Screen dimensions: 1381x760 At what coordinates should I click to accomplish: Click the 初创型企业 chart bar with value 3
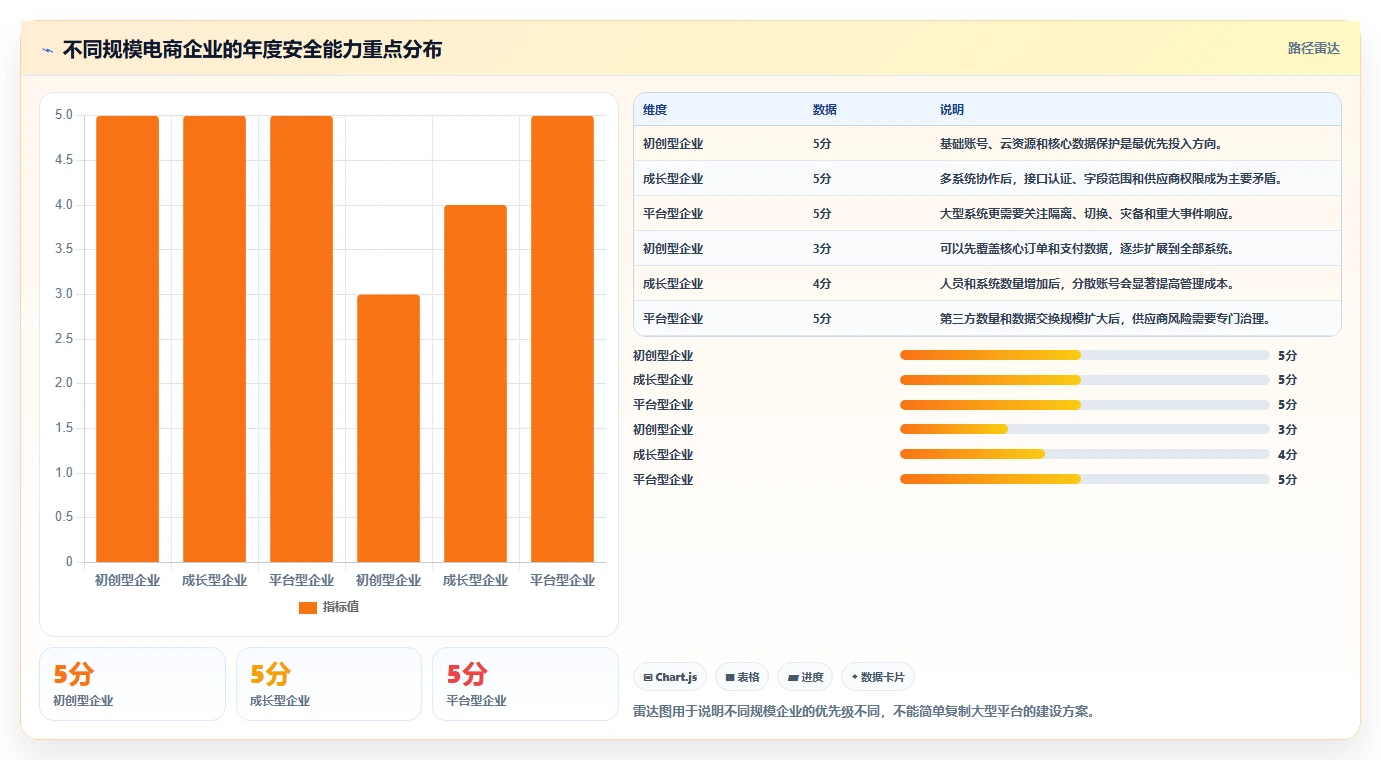click(x=388, y=428)
